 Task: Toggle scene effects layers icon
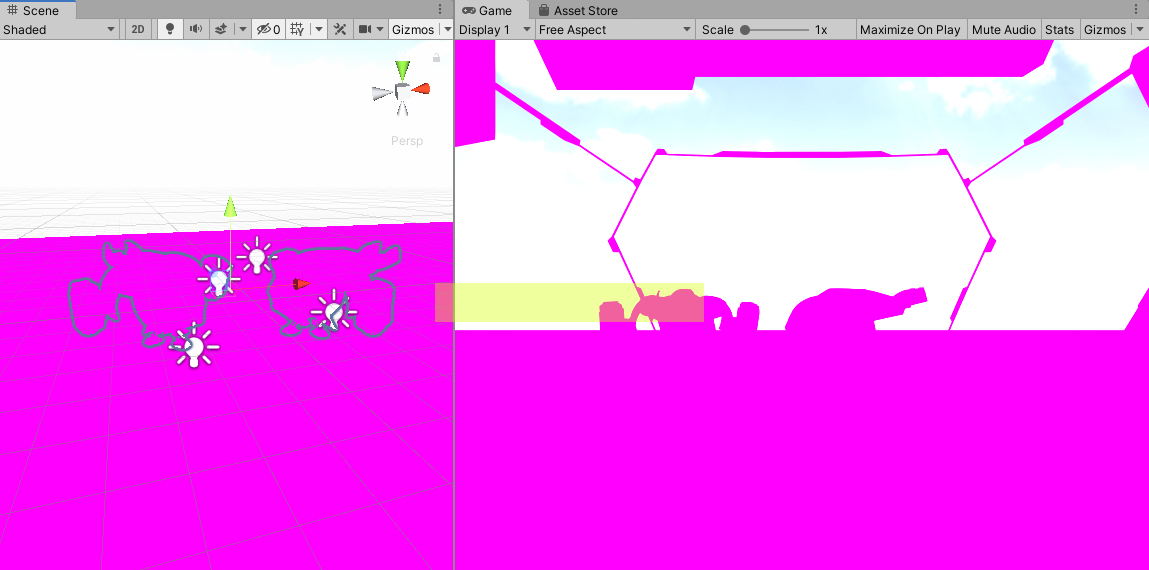tap(222, 29)
